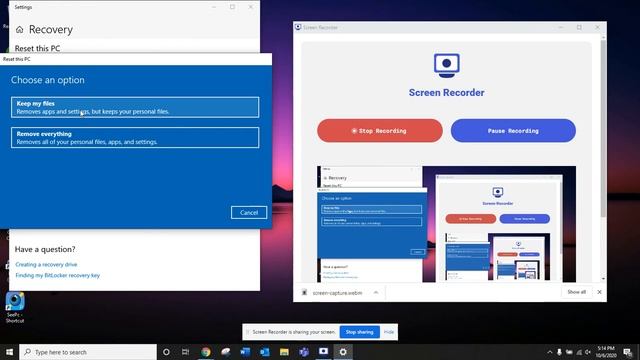Open the Creating a recovery drive link
Viewport: 640px width, 360px height.
point(46,264)
